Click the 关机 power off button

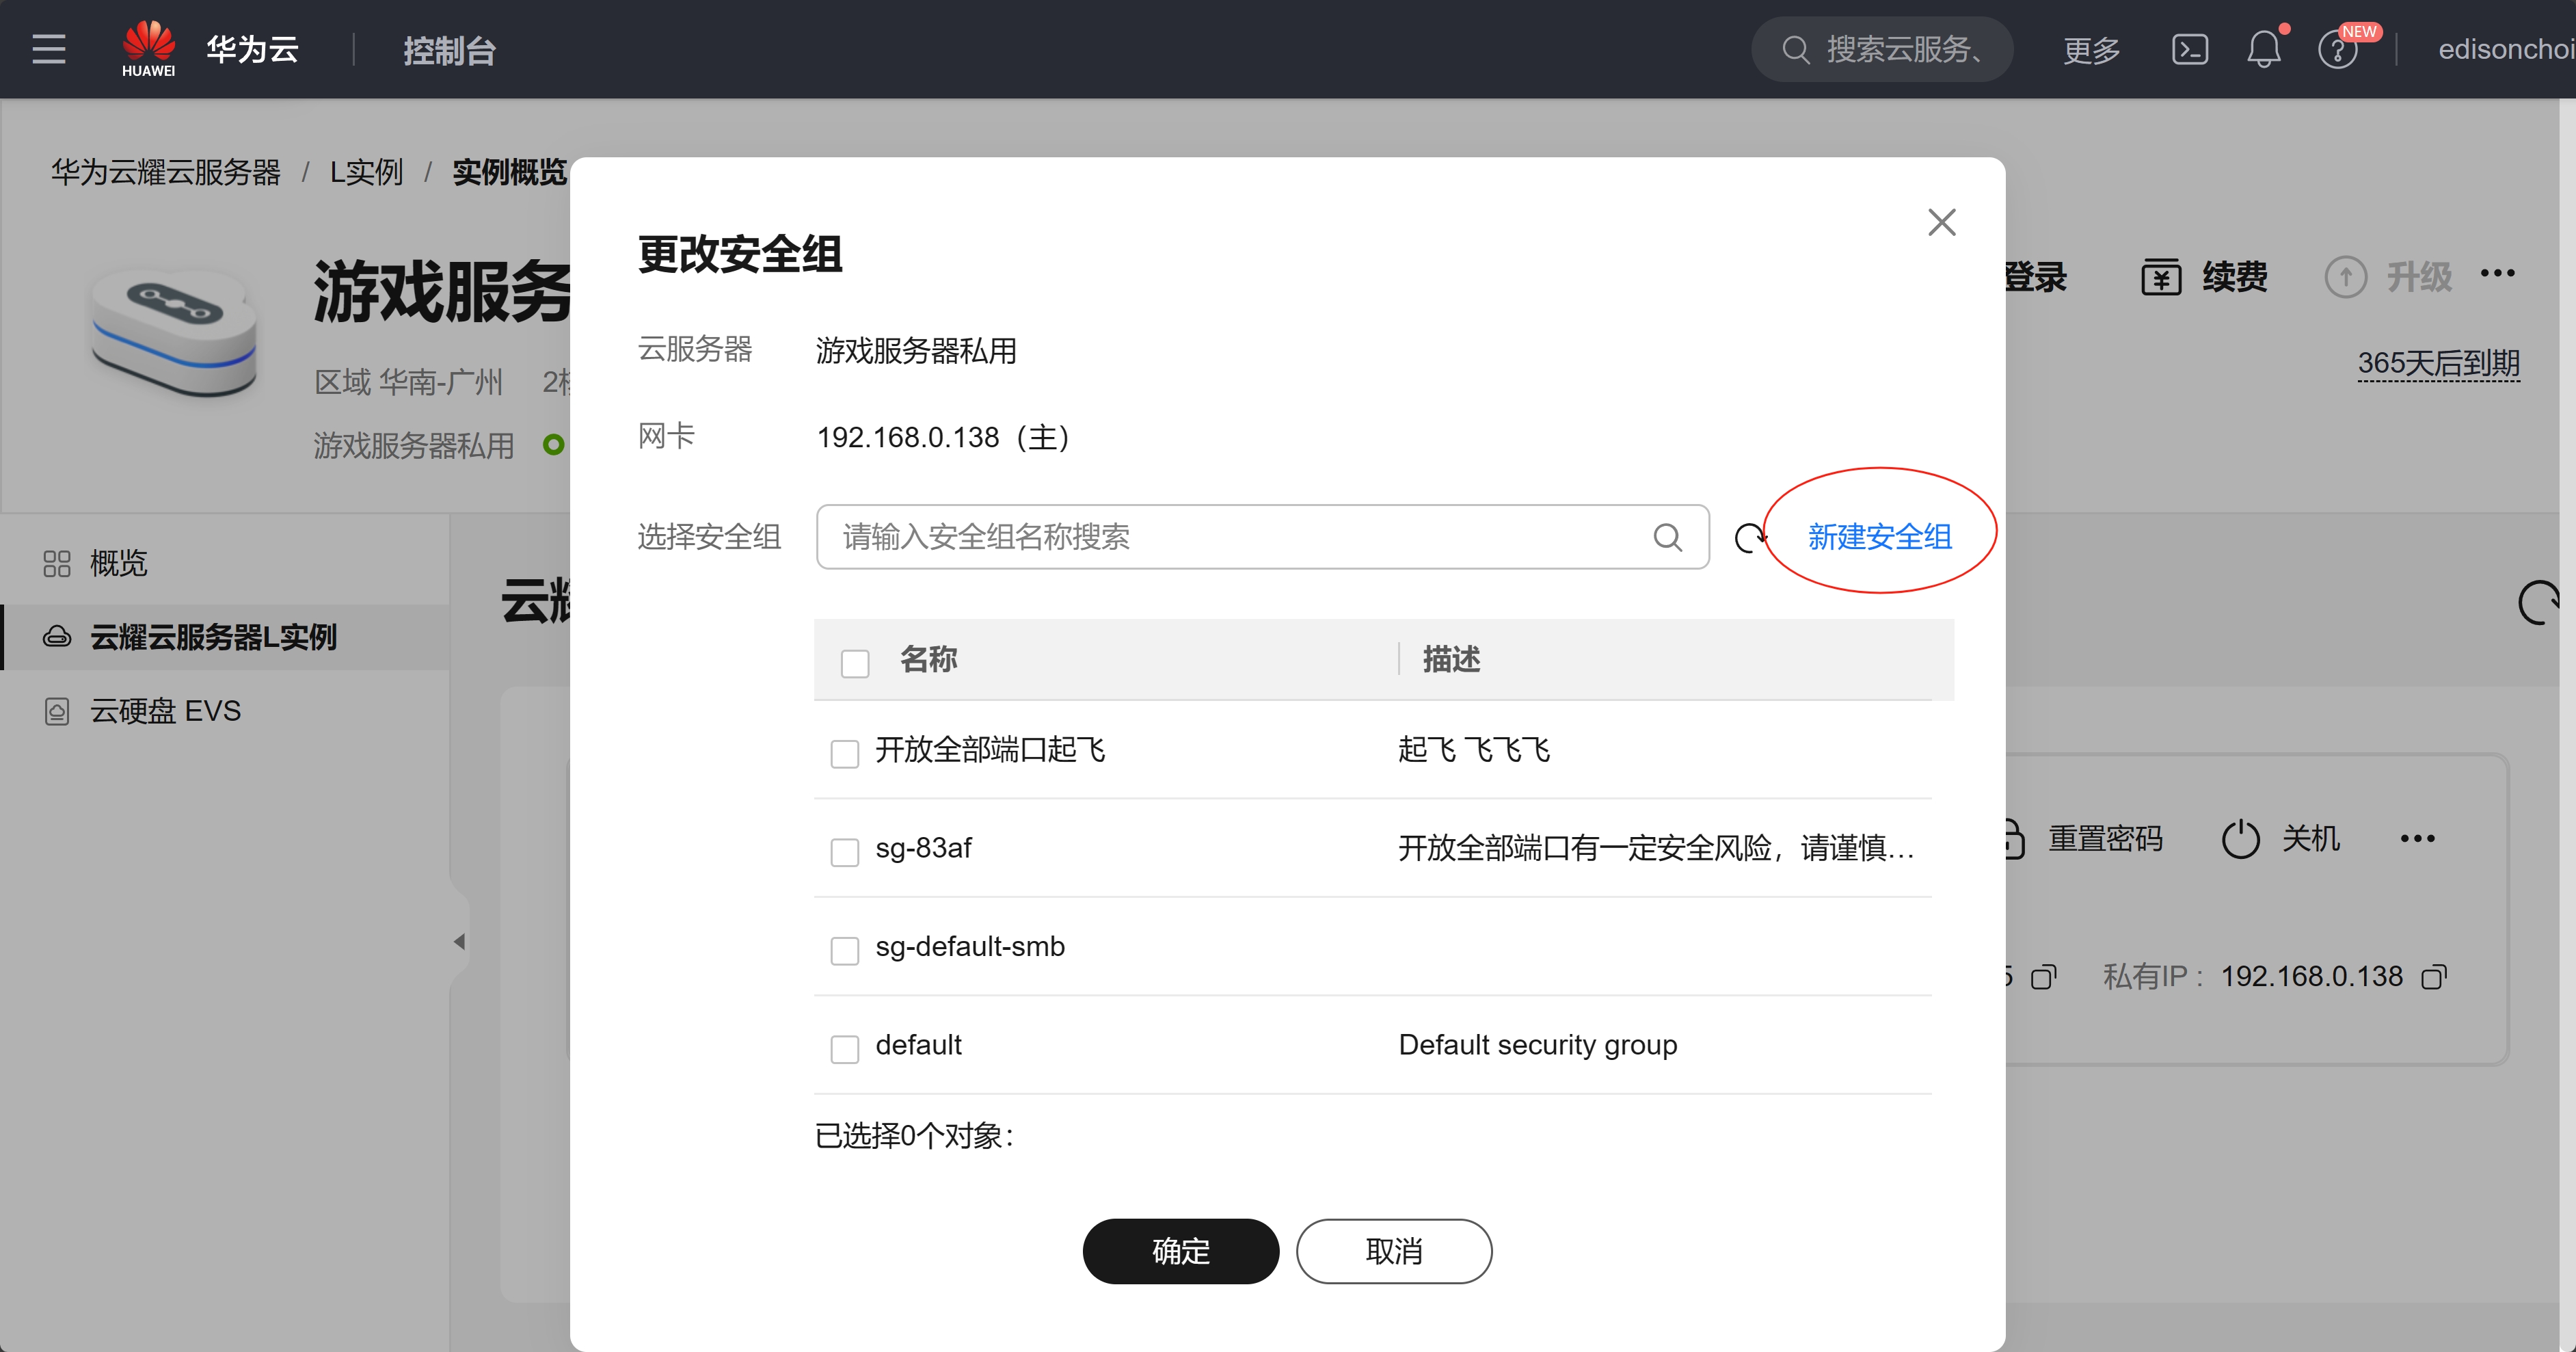[2280, 838]
